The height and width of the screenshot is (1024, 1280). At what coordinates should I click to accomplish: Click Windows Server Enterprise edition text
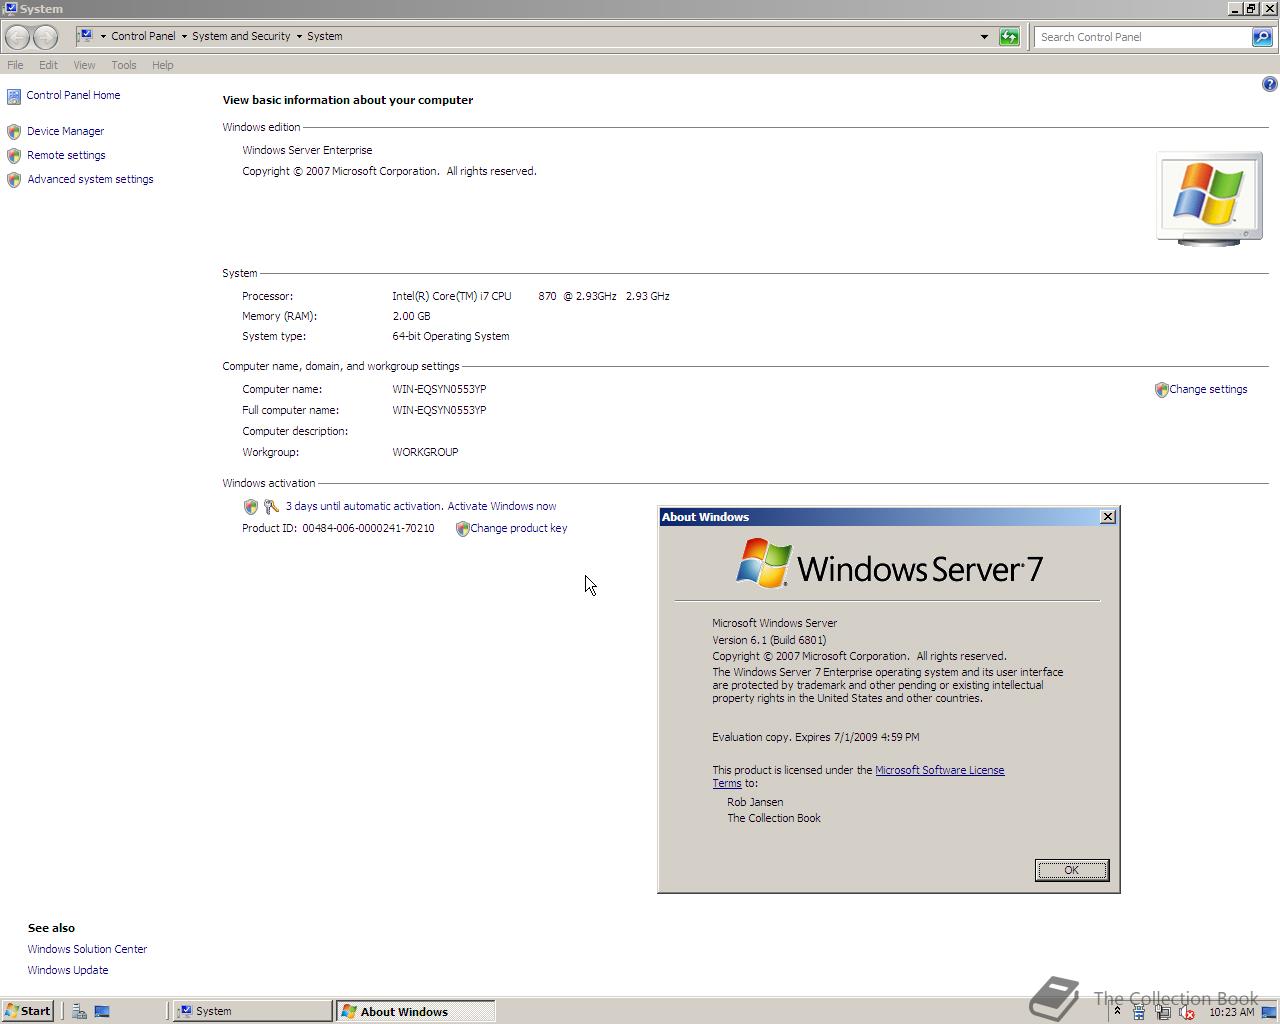[307, 150]
